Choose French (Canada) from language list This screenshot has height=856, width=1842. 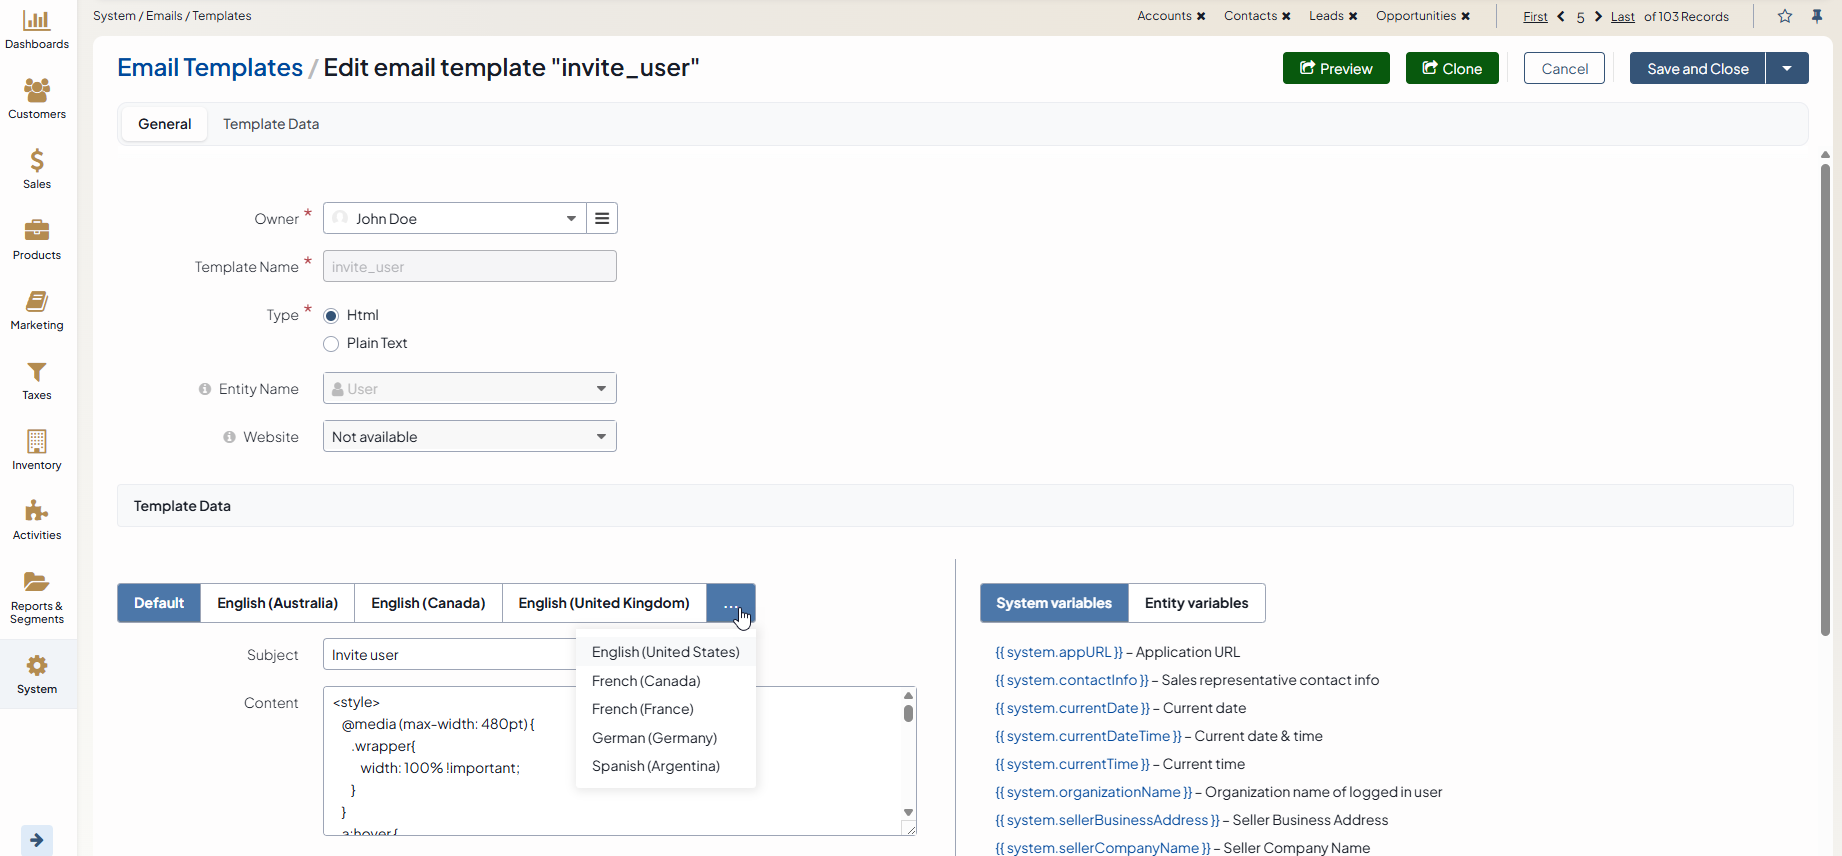point(646,681)
